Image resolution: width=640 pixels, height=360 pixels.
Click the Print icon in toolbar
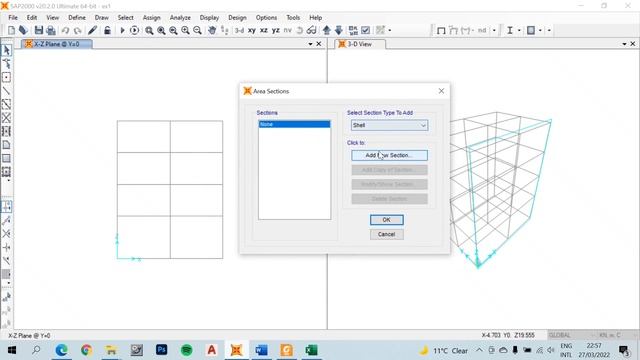click(51, 30)
